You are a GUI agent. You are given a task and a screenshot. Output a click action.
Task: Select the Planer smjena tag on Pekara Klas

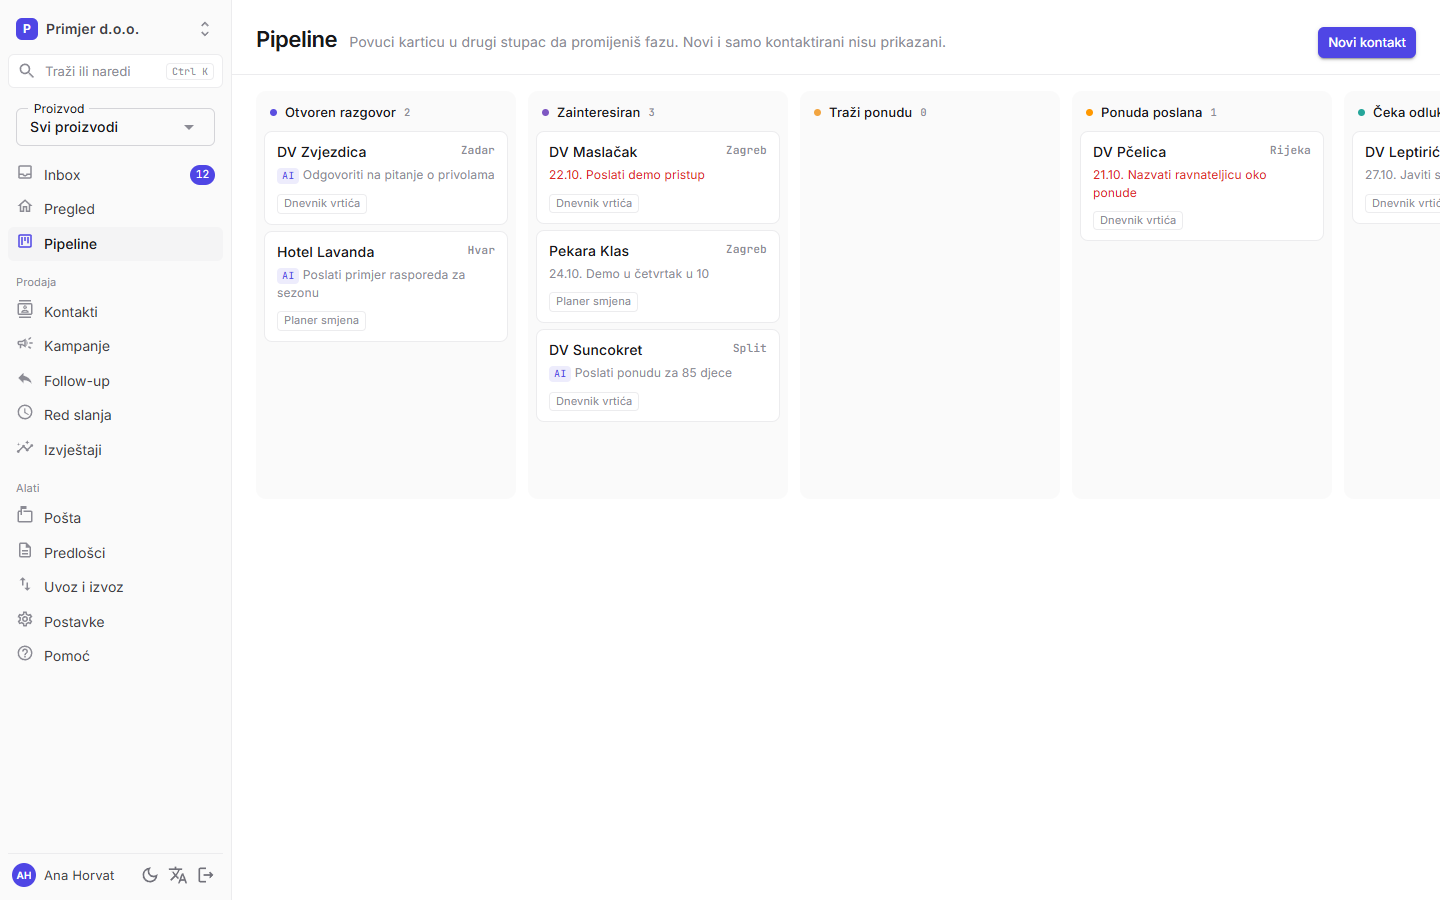point(594,301)
